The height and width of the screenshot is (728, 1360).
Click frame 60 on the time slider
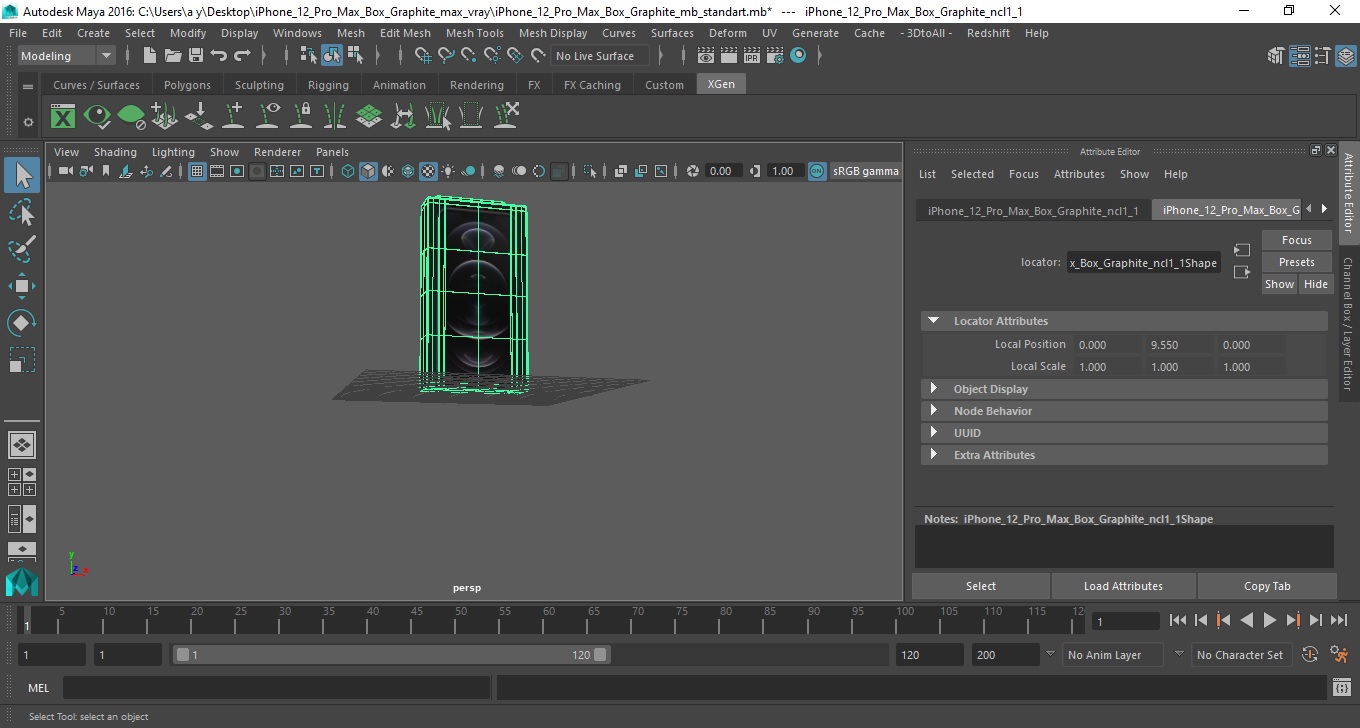[x=549, y=622]
